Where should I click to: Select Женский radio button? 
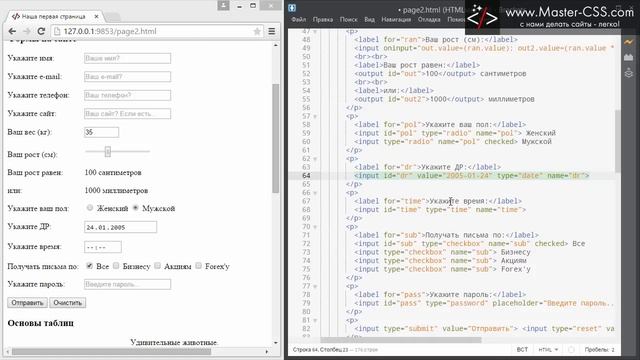(90, 208)
